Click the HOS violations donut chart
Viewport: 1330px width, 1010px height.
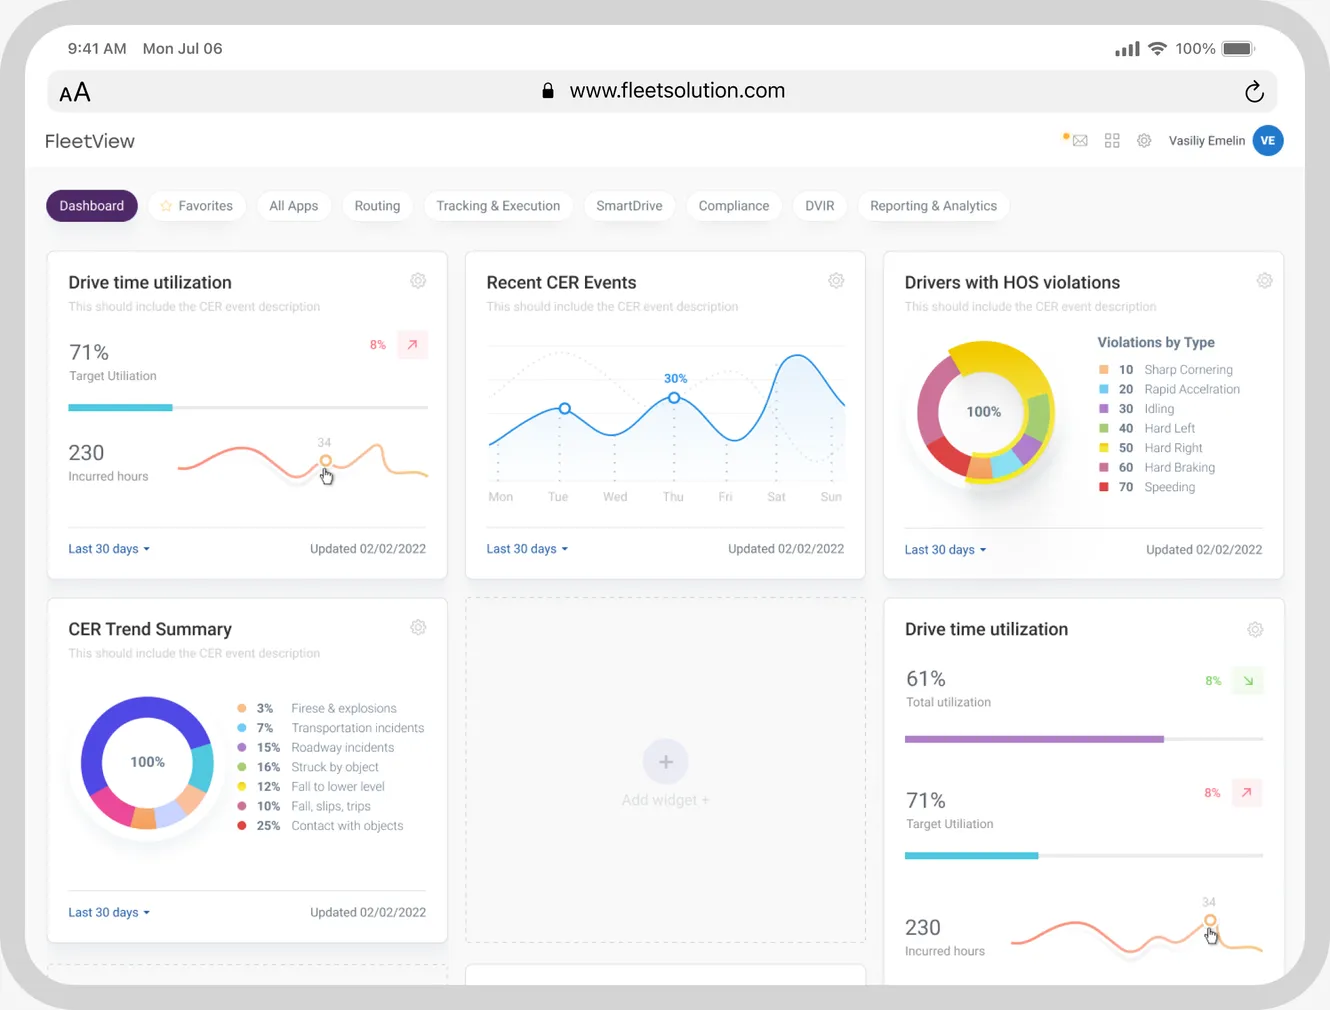985,412
